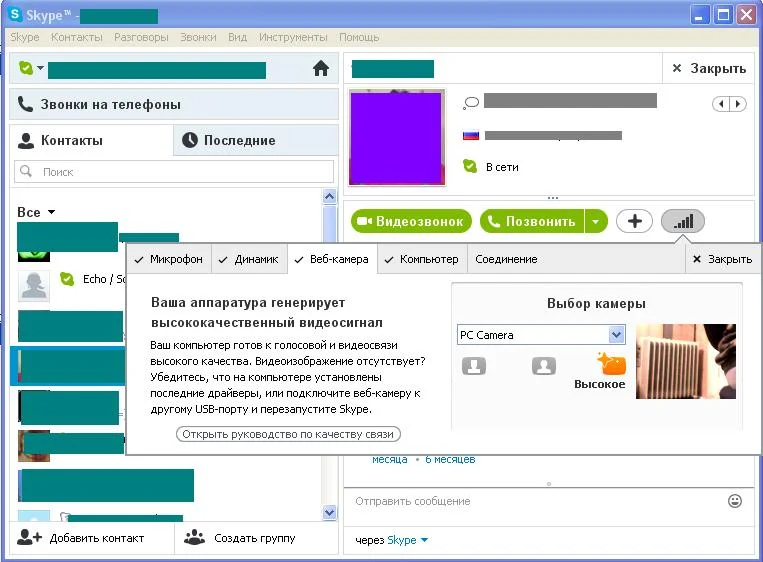
Task: Open the Звонки menu
Action: [x=198, y=37]
